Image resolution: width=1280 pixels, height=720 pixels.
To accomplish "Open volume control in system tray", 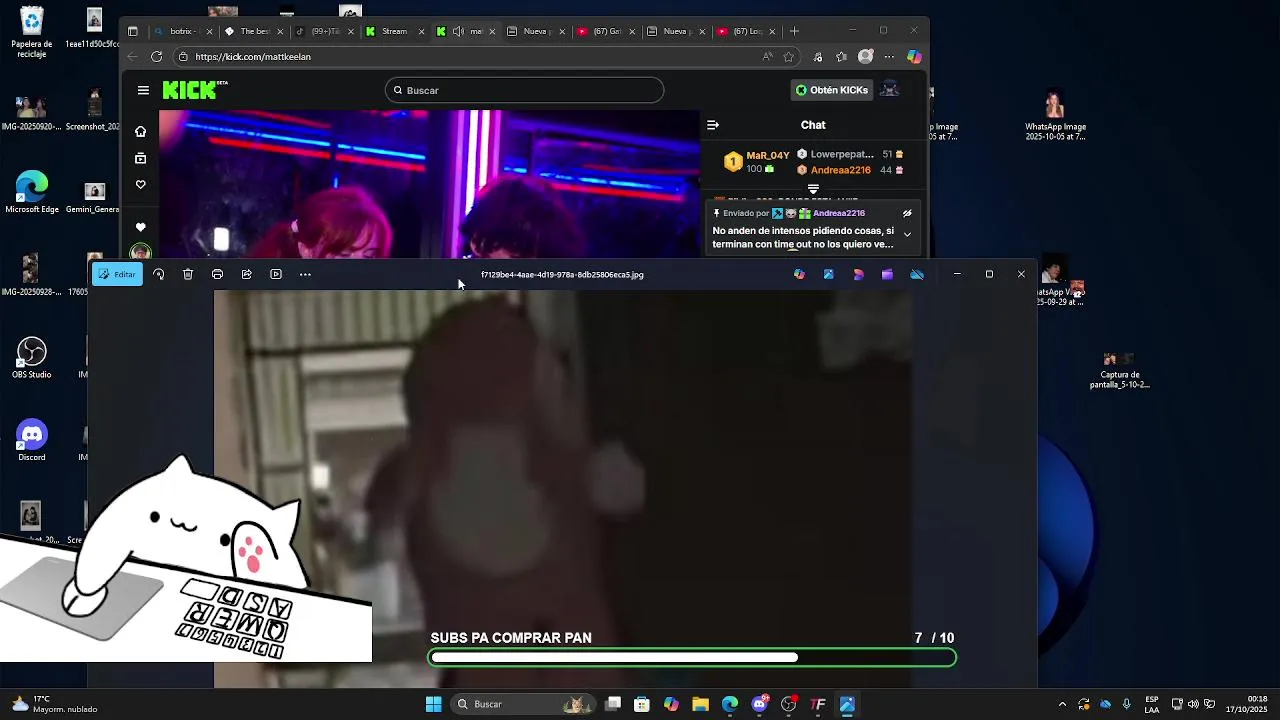I will tap(1193, 704).
